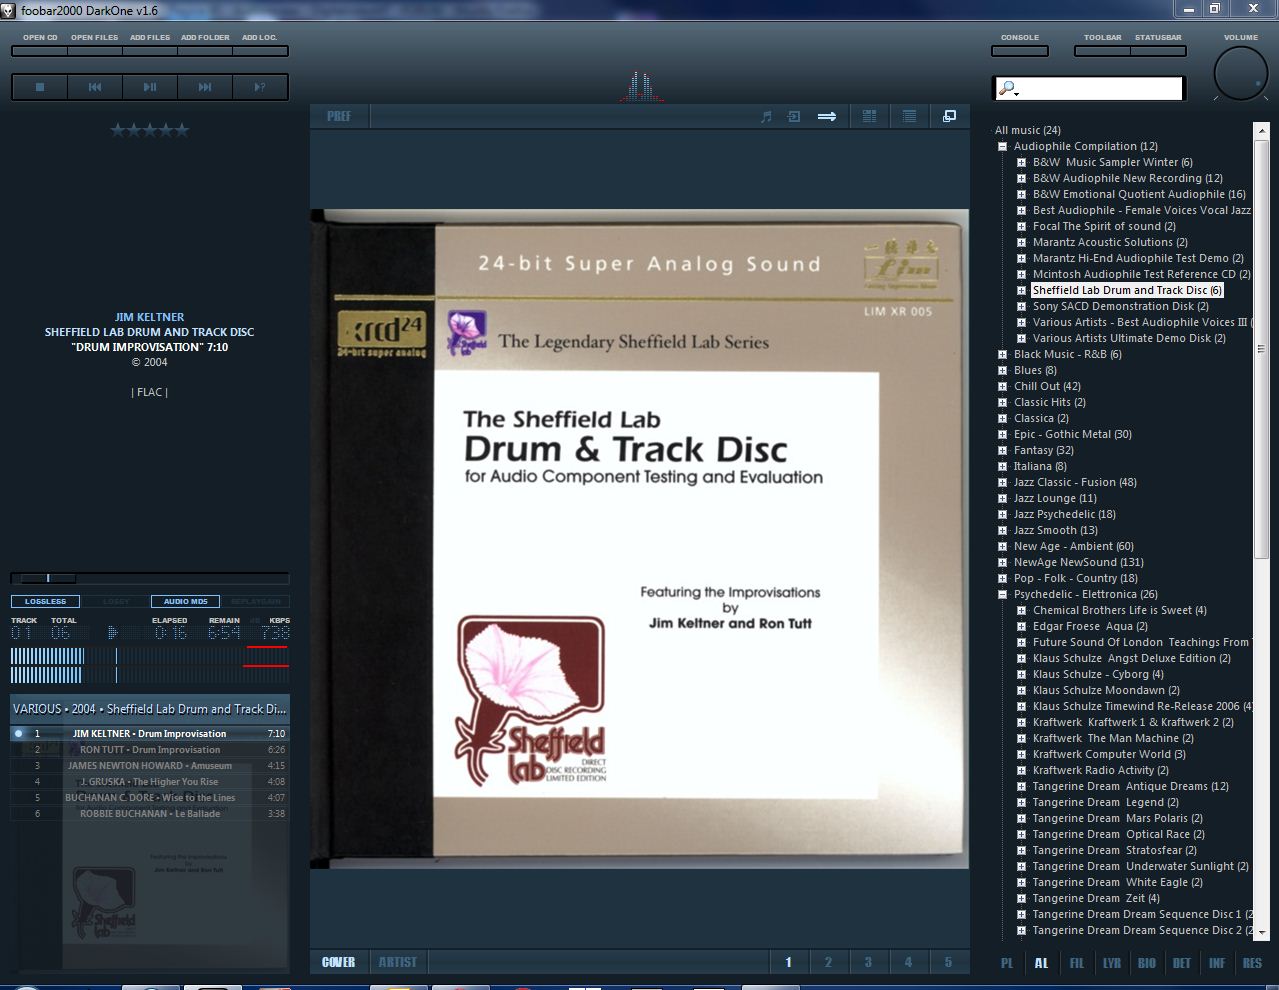1279x990 pixels.
Task: Click the Sheffield Lab album cover
Action: click(640, 538)
